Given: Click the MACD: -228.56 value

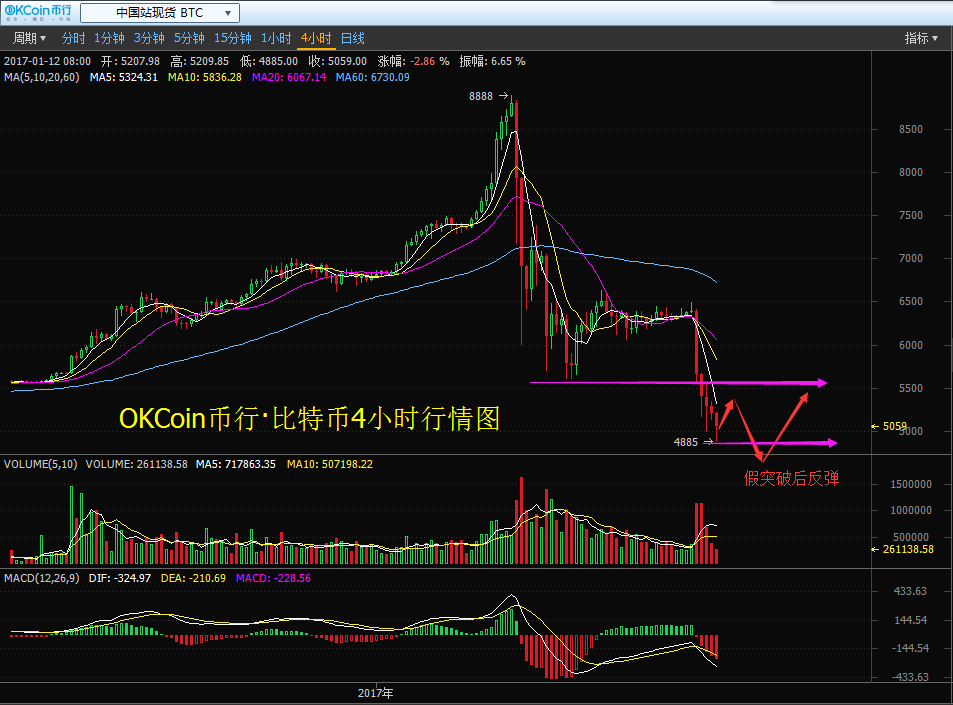Looking at the screenshot, I should point(273,578).
